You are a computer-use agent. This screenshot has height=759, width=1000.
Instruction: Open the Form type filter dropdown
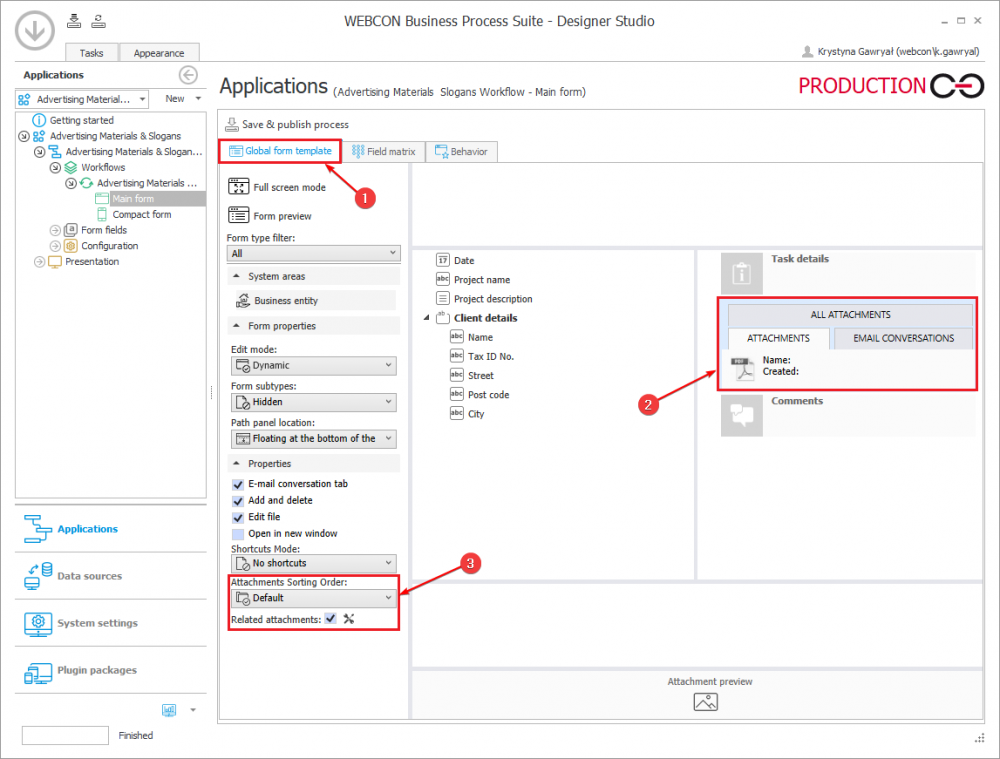tap(313, 253)
